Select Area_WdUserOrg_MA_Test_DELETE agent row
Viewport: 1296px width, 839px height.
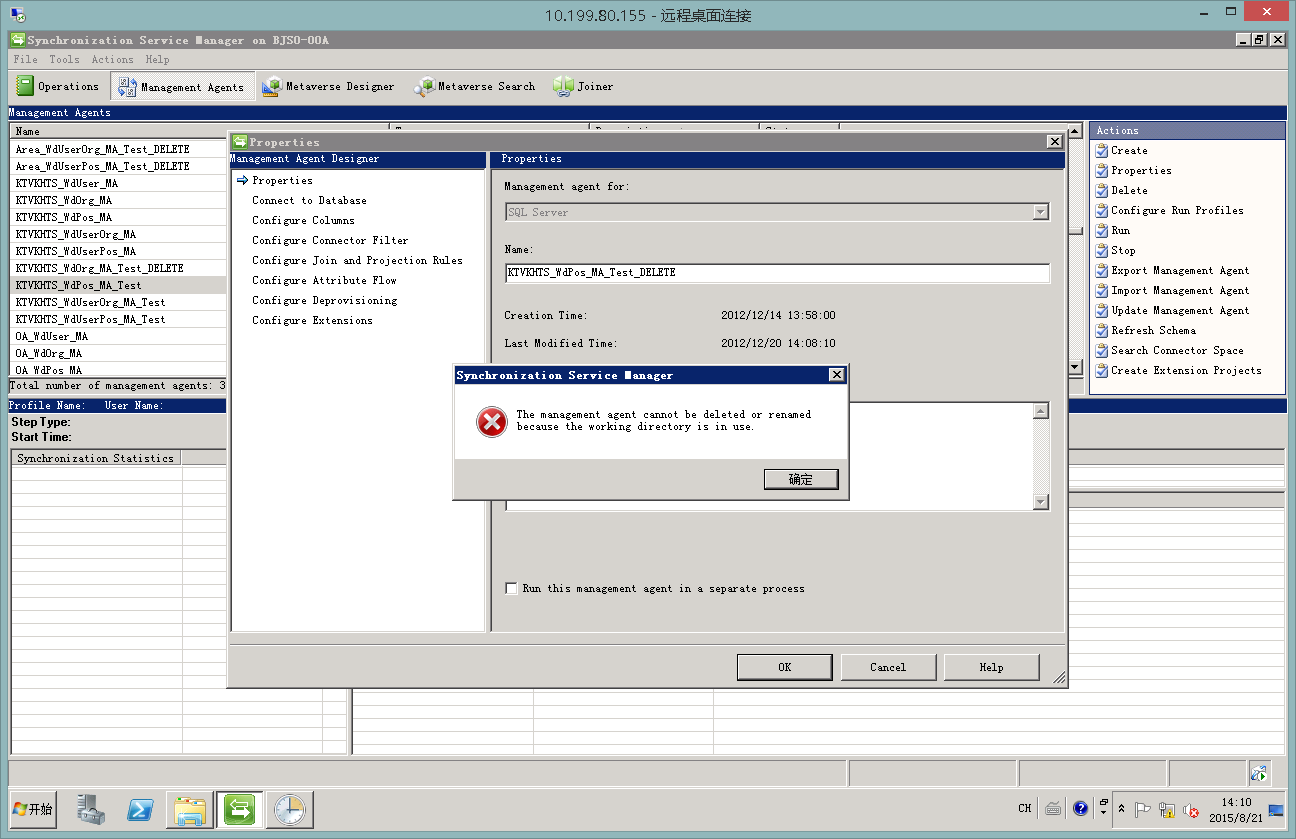[118, 149]
